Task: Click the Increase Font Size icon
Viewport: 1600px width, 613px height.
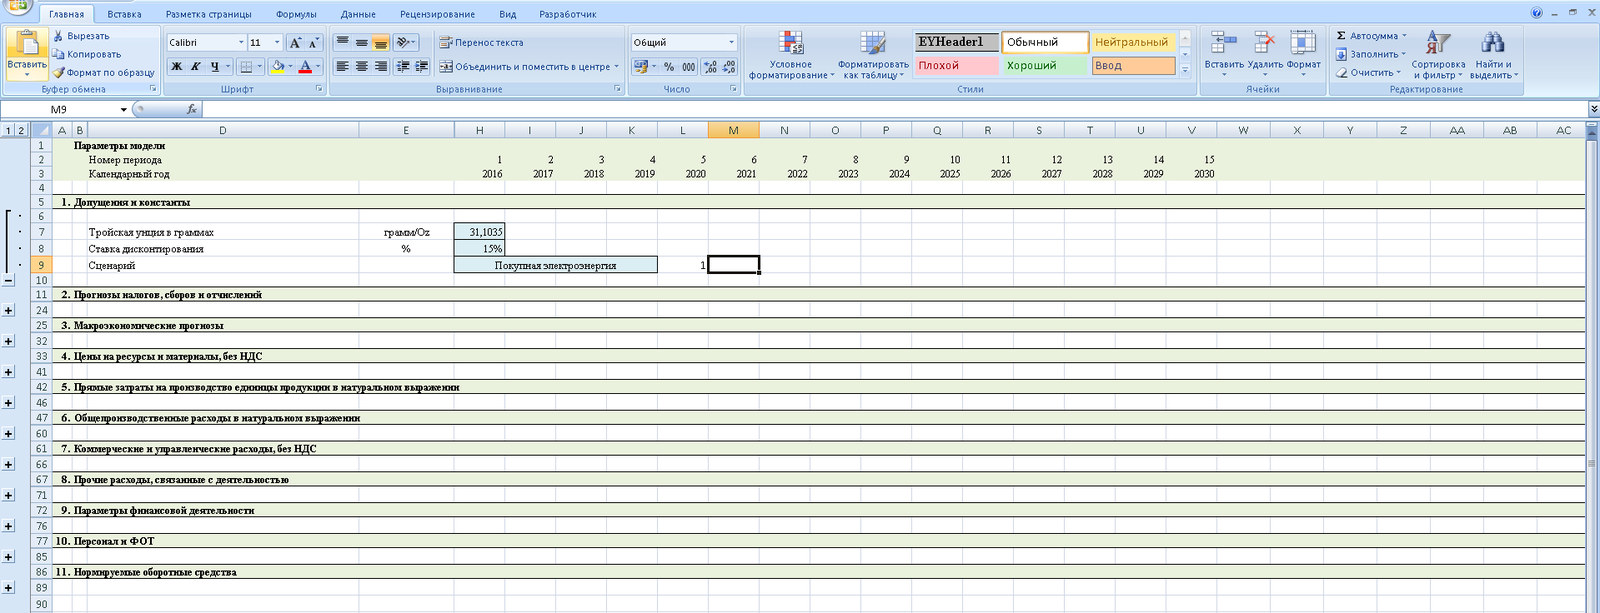Action: coord(295,42)
